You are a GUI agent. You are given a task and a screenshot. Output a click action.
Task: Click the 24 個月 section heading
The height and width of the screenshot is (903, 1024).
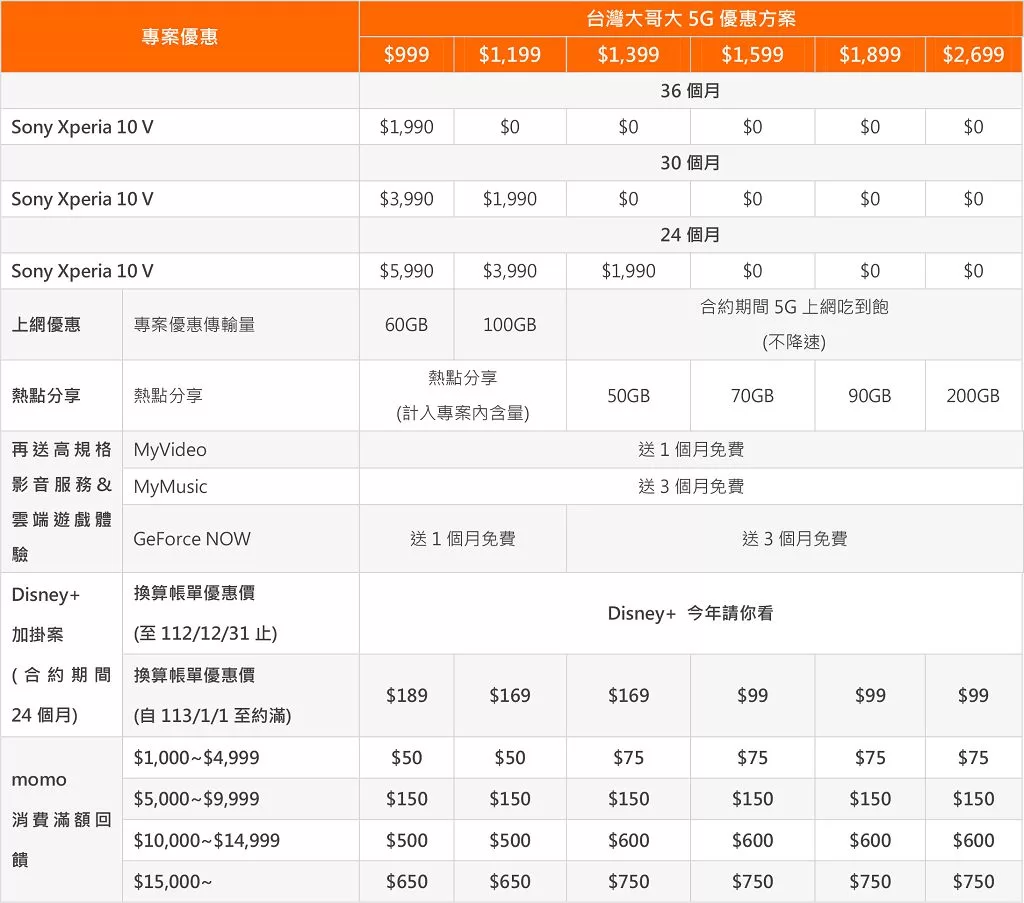[690, 234]
